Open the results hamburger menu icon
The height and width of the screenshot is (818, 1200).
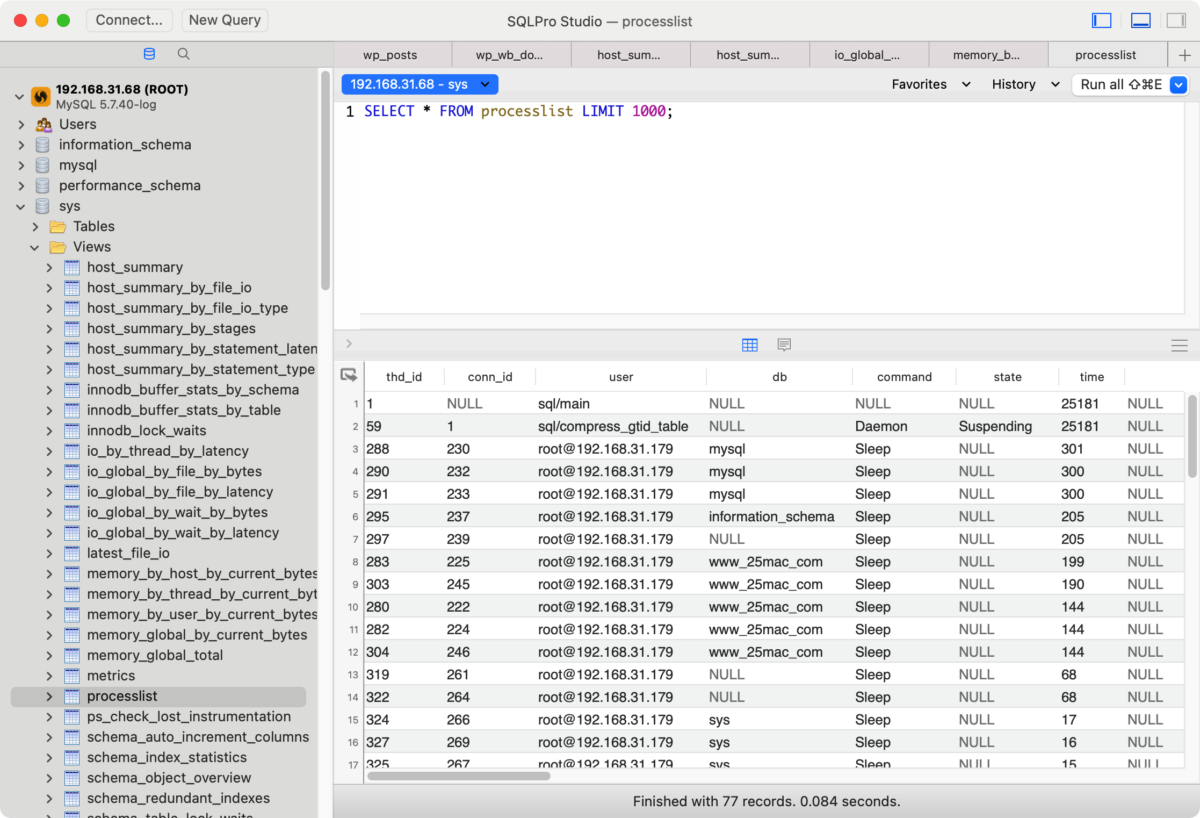[x=1179, y=345]
